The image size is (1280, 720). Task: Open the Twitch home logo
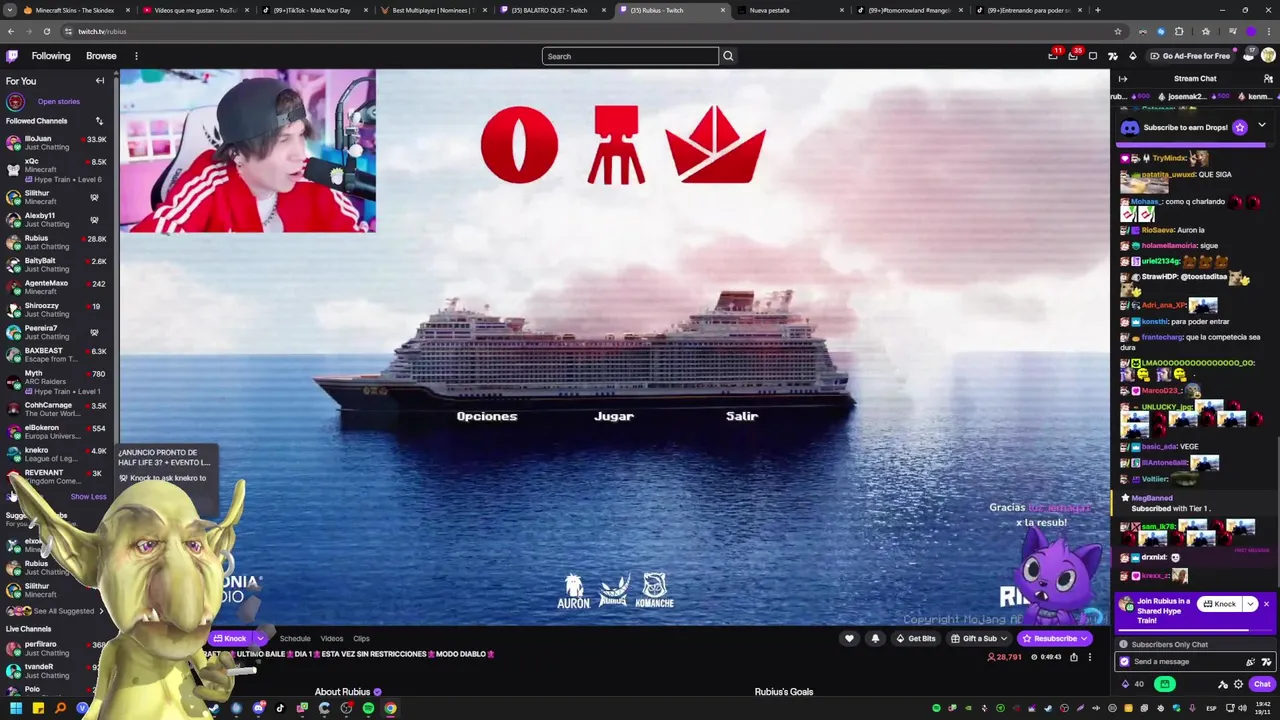click(x=12, y=56)
